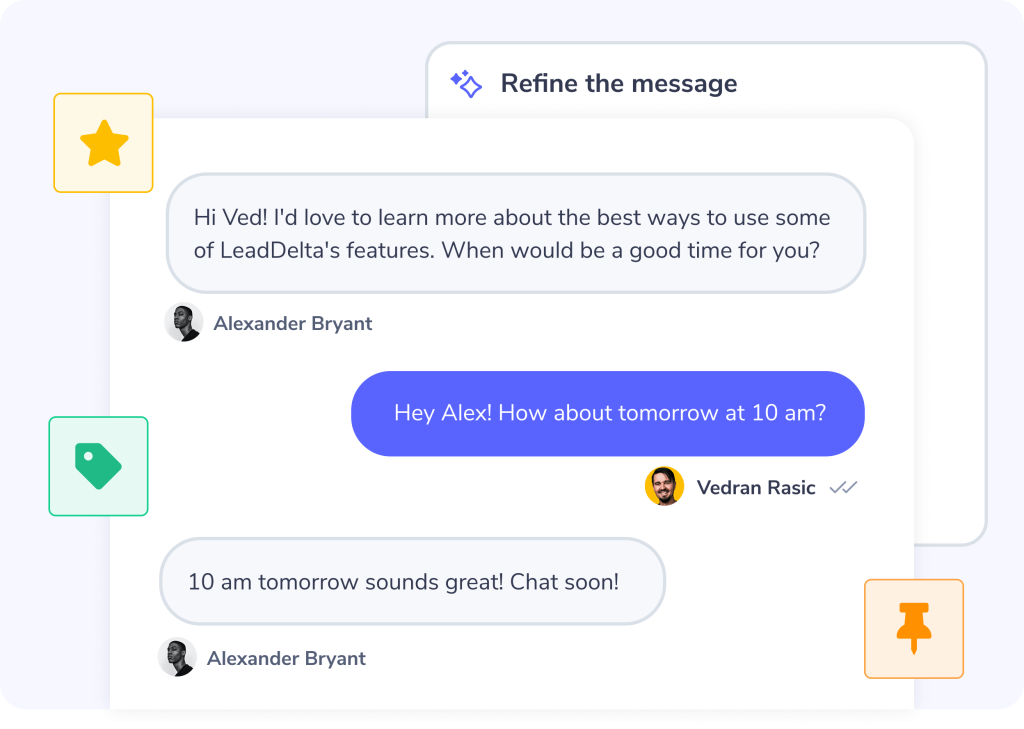Click the empty body of the Refine the message panel
The height and width of the screenshot is (729, 1024).
click(x=948, y=330)
